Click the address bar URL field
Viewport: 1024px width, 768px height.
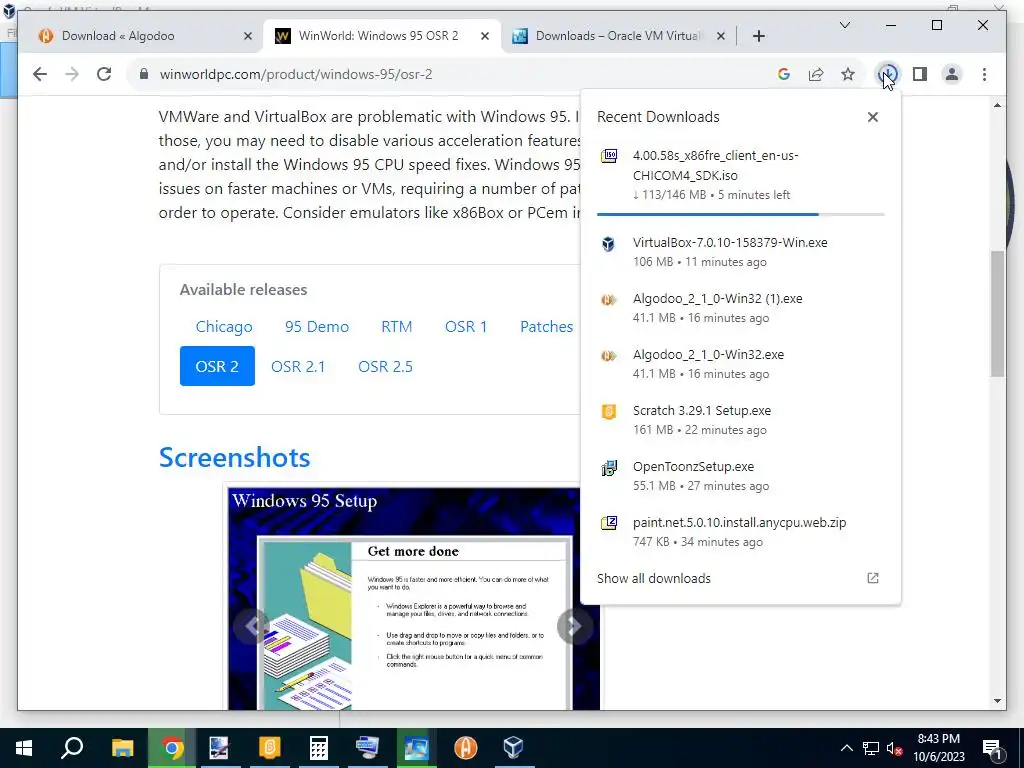pos(457,74)
